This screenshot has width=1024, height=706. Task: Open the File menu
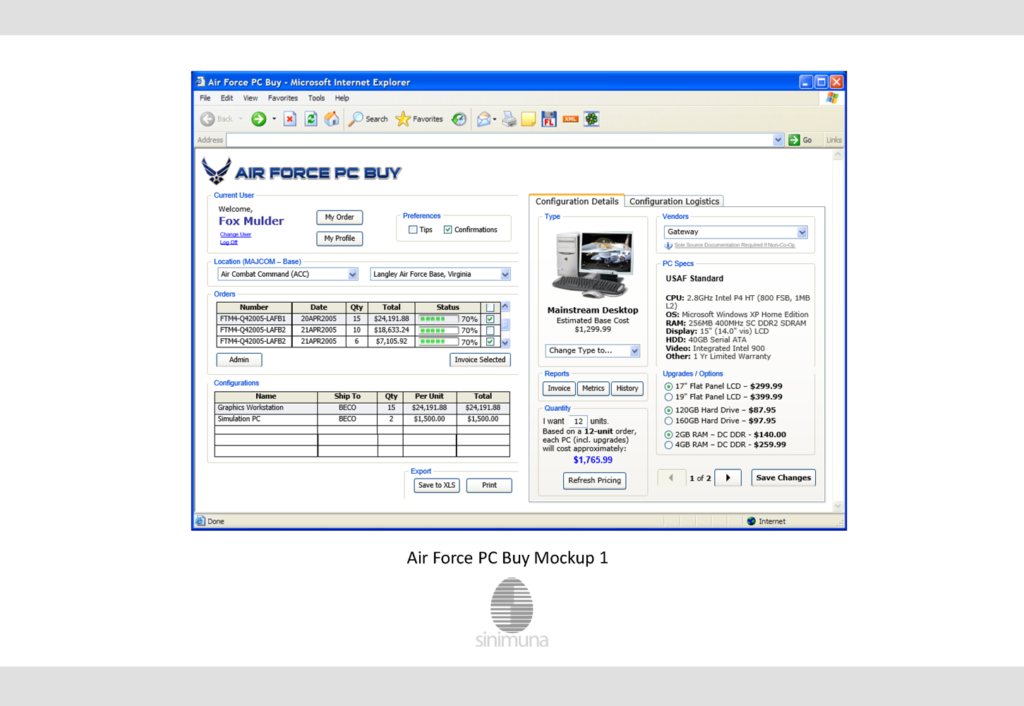(205, 98)
